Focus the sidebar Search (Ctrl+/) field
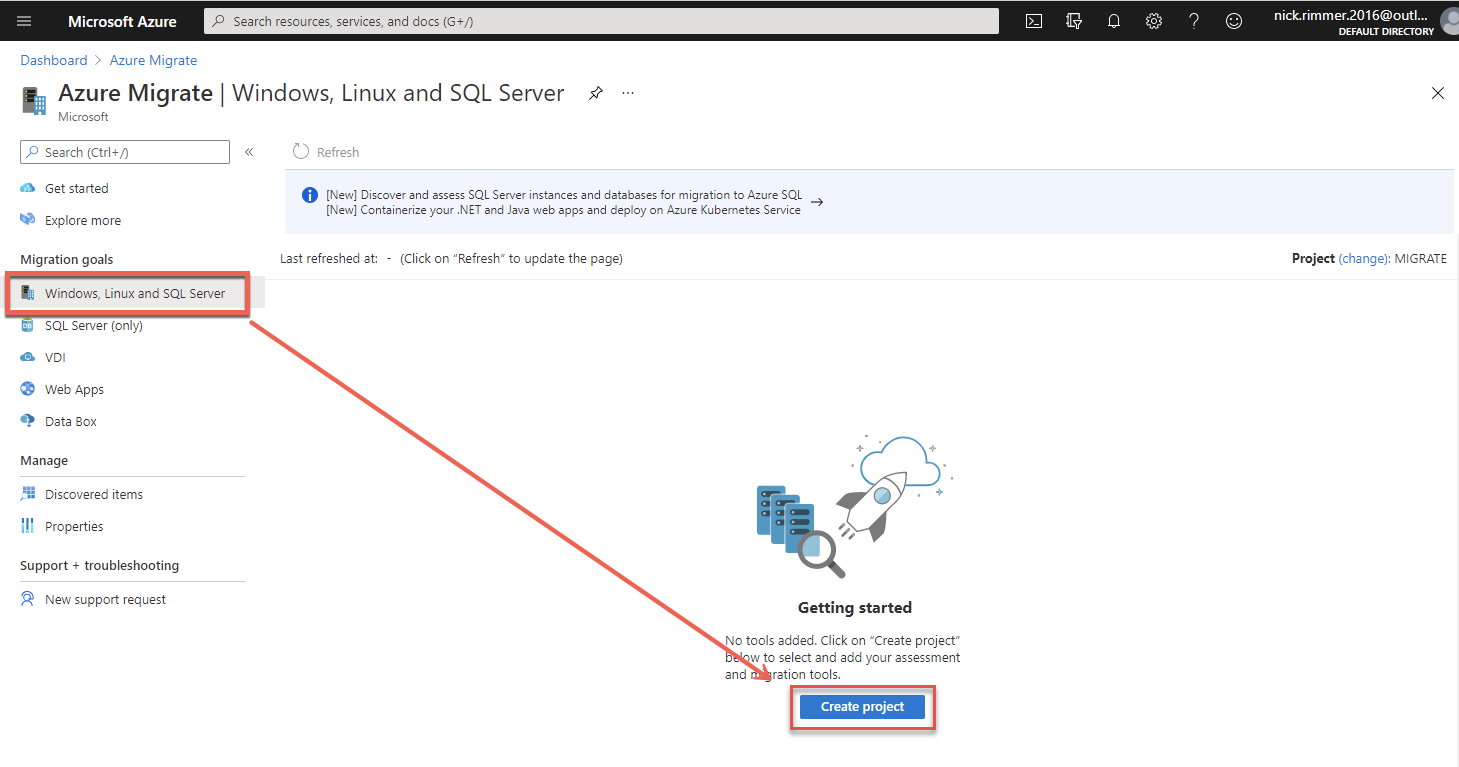The width and height of the screenshot is (1459, 767). pyautogui.click(x=125, y=152)
